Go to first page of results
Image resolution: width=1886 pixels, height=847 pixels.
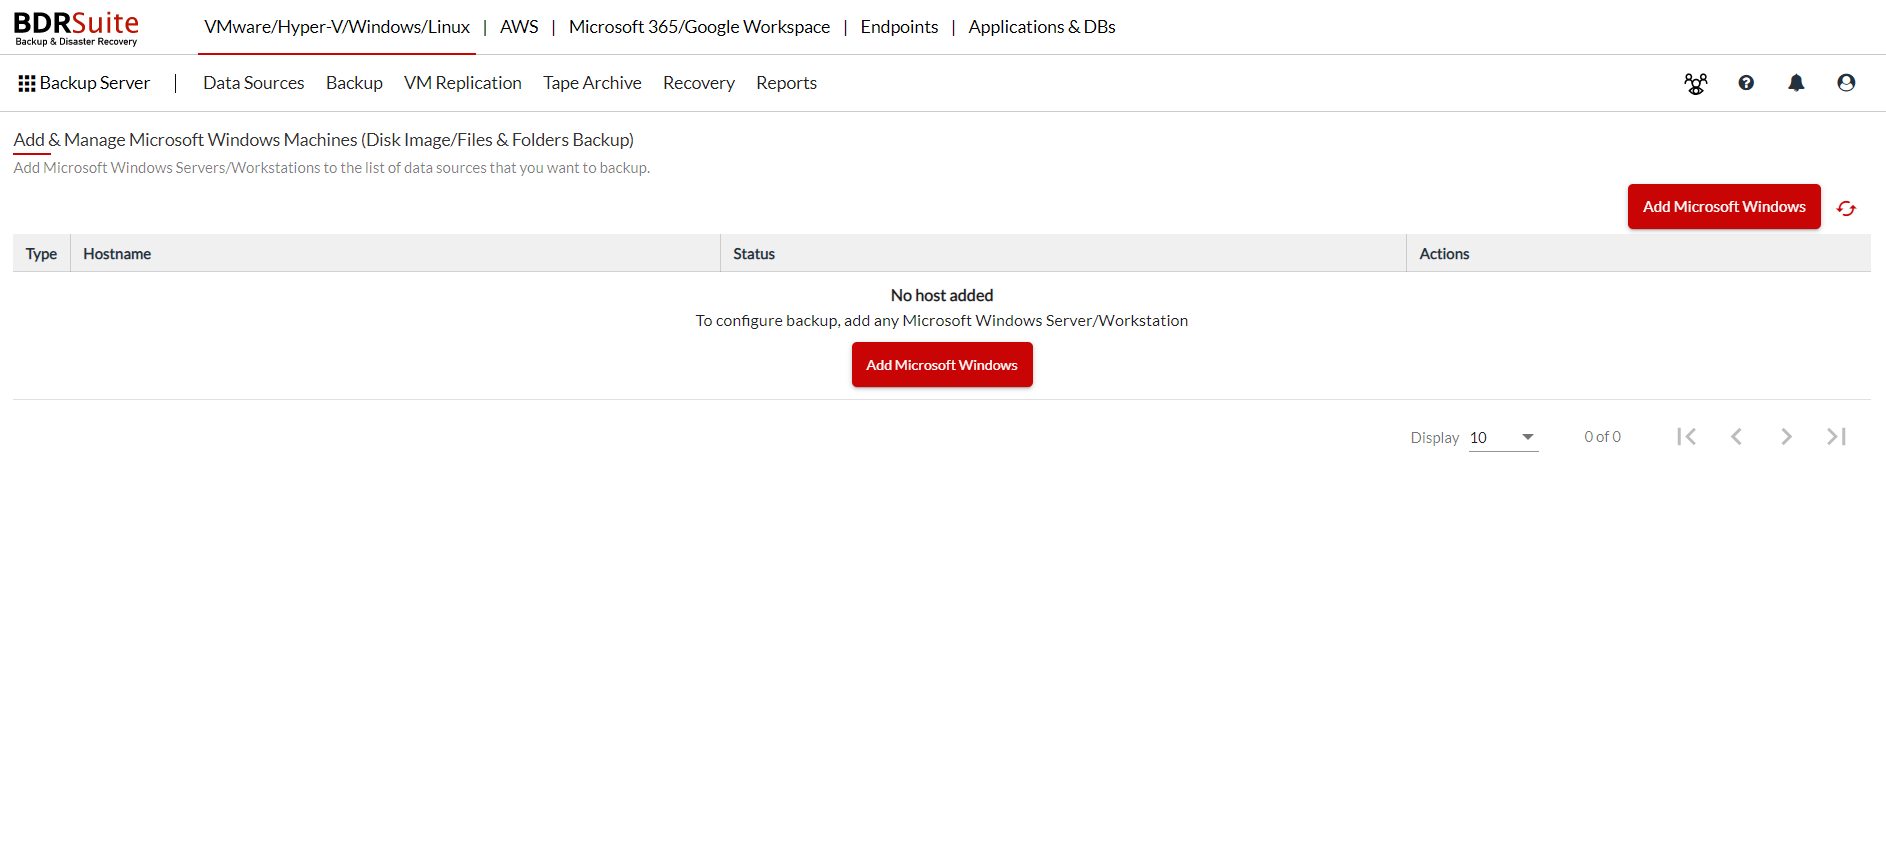[1686, 437]
